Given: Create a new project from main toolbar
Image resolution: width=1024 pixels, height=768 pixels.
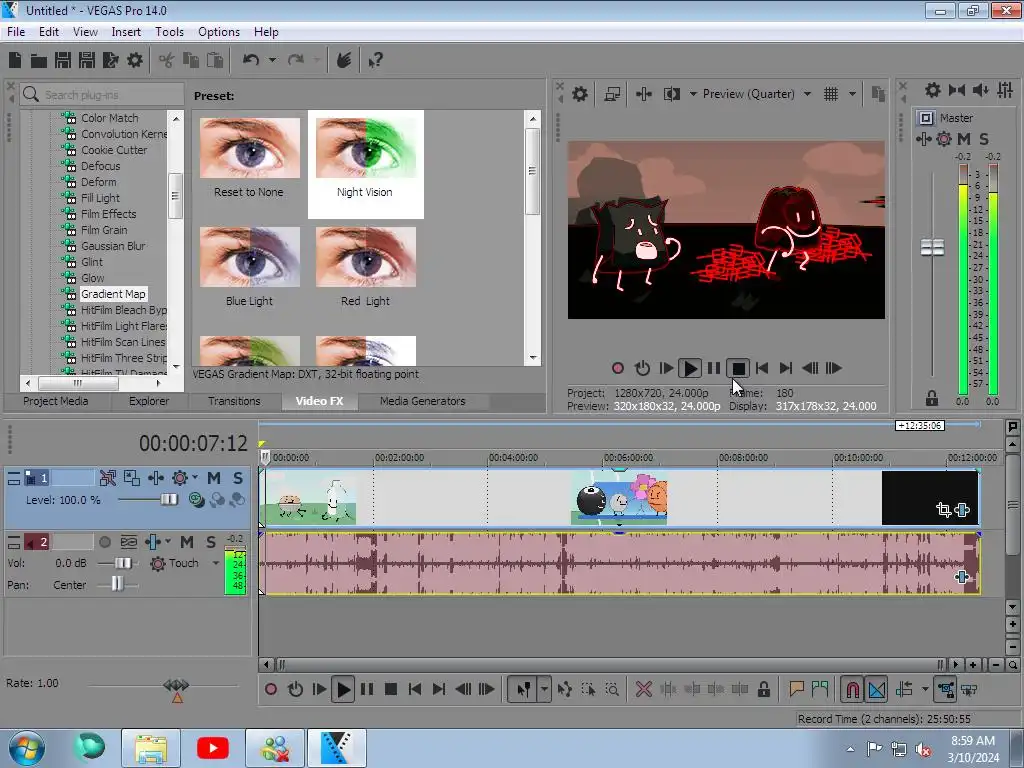Looking at the screenshot, I should 15,61.
